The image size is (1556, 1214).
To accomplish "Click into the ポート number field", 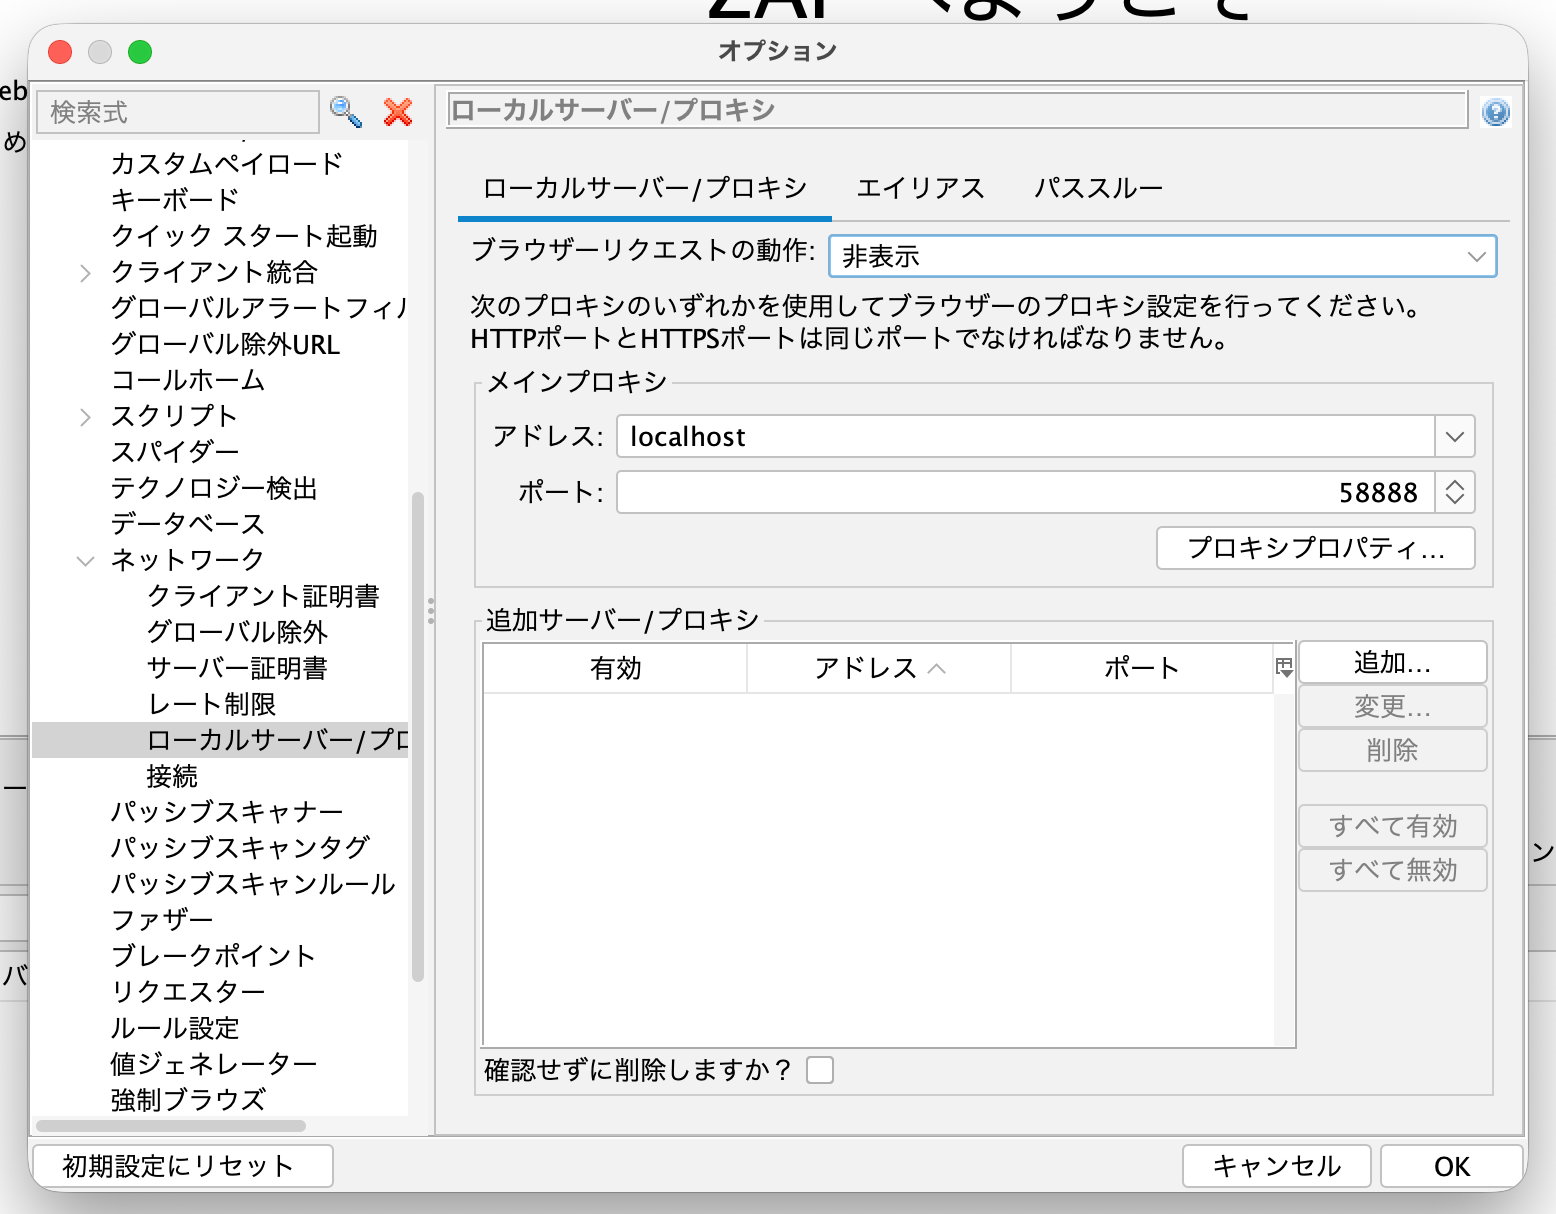I will [x=1026, y=492].
